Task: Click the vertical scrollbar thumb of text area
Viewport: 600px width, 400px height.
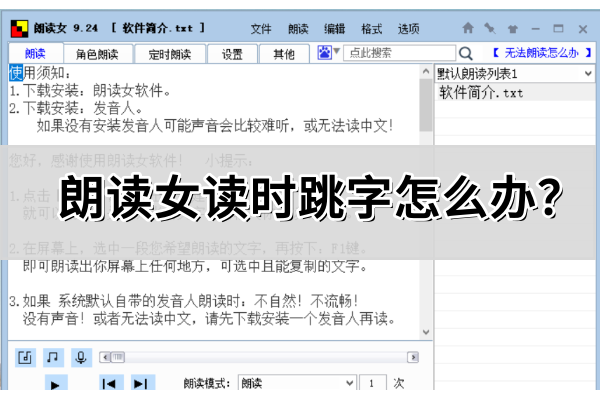Action: [426, 105]
